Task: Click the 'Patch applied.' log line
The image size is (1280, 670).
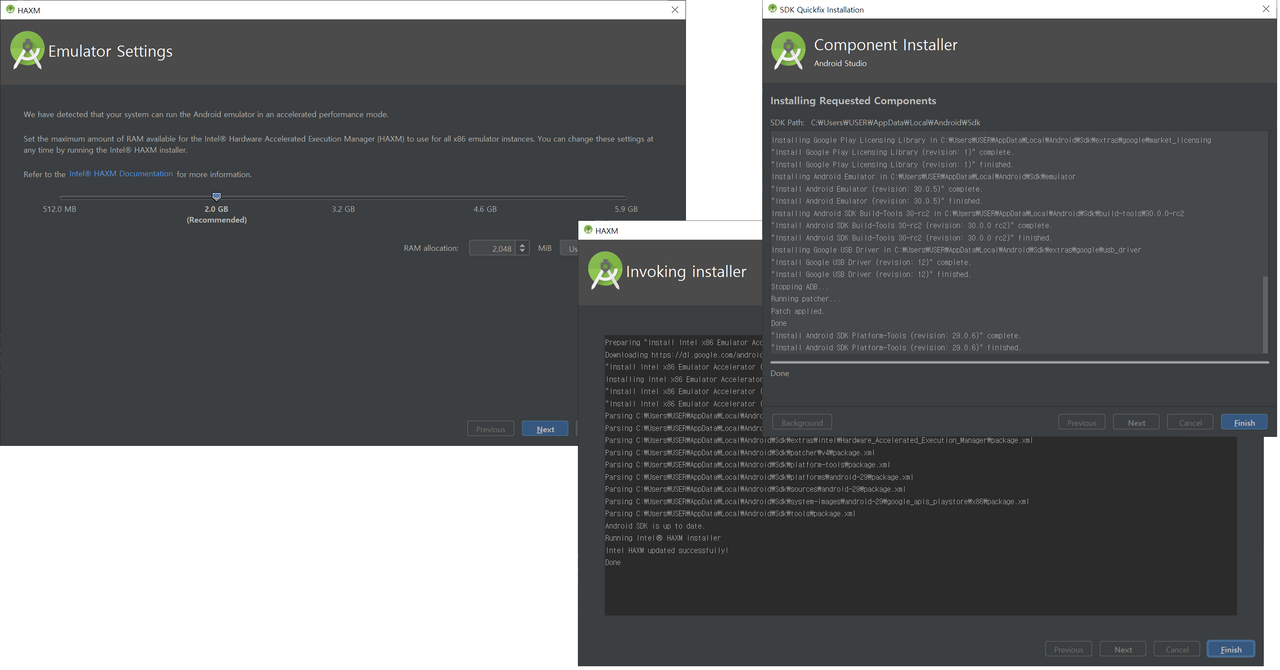Action: [x=798, y=311]
